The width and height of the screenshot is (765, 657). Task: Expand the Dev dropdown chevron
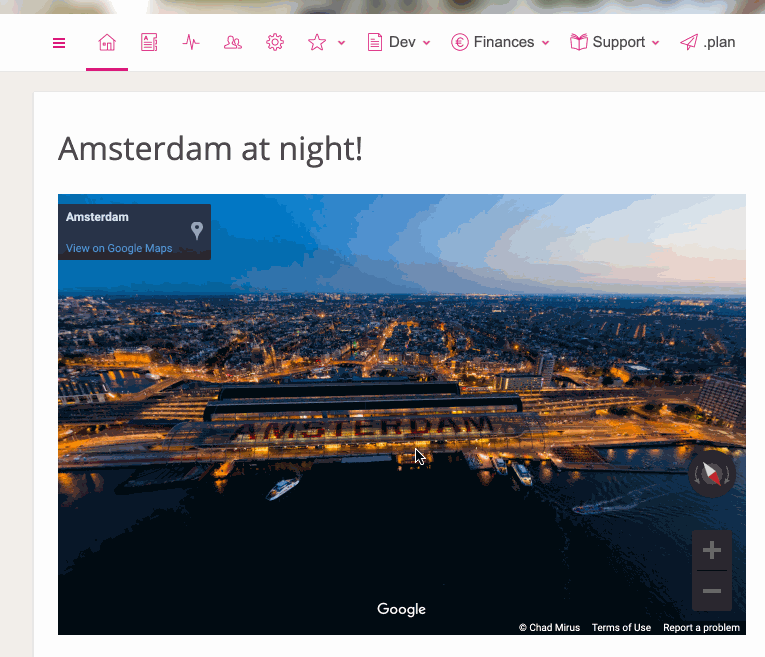426,43
